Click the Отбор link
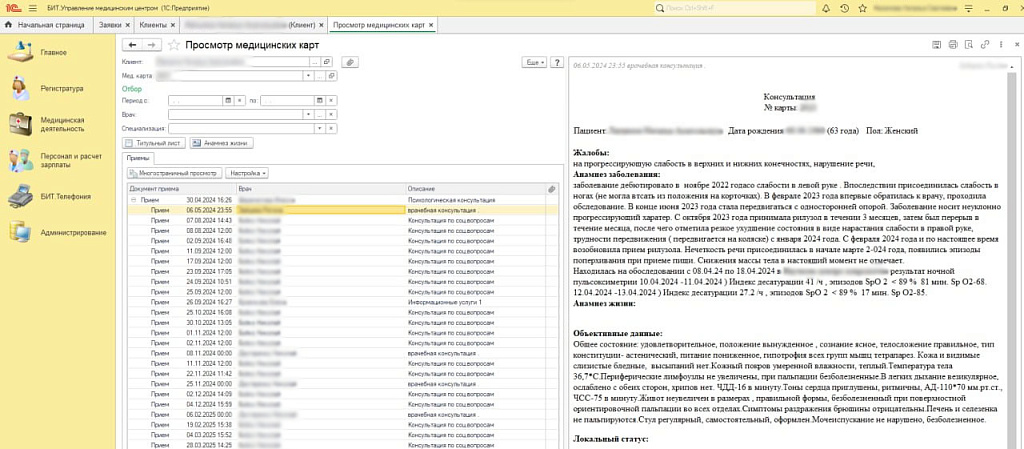Image resolution: width=1024 pixels, height=449 pixels. tap(131, 89)
